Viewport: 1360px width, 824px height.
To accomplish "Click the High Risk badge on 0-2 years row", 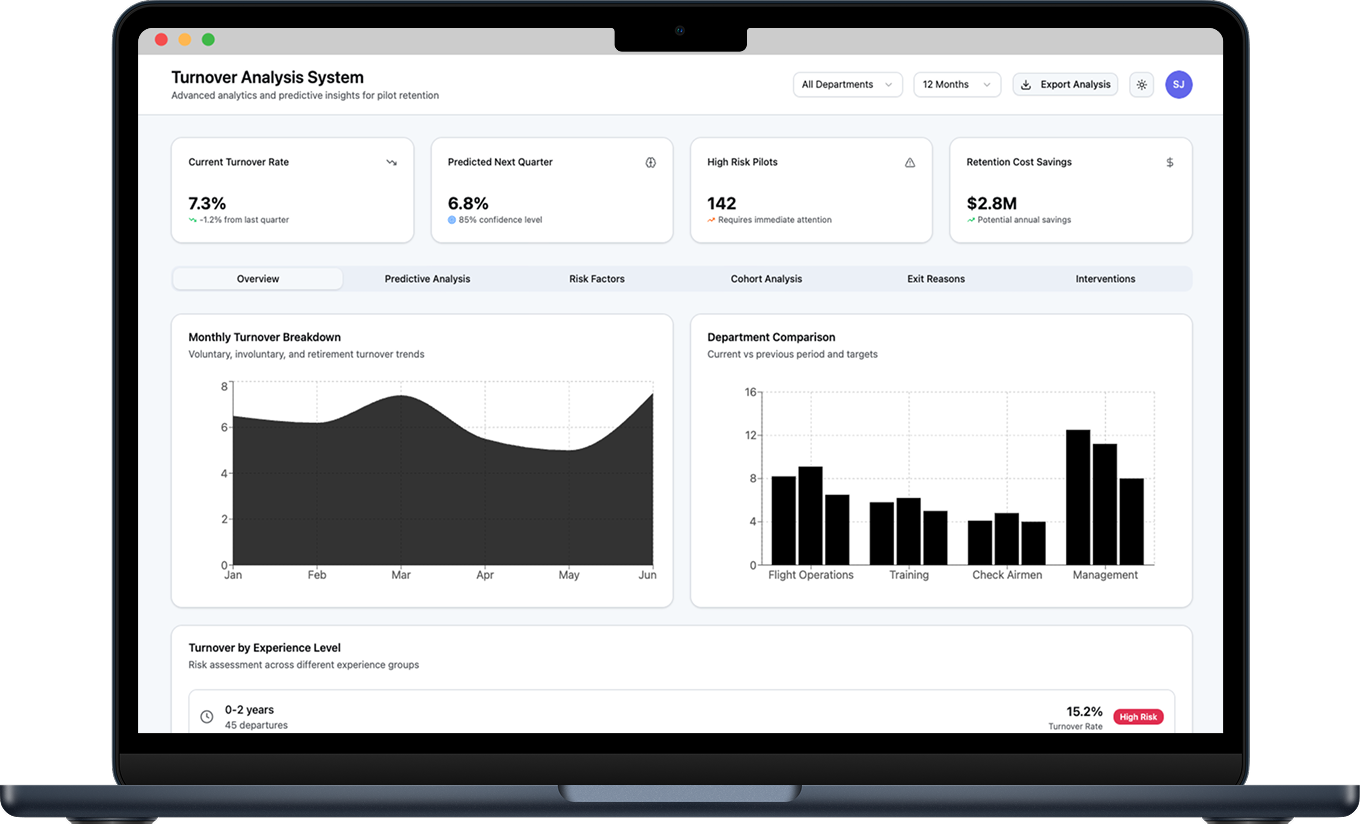I will pos(1138,716).
